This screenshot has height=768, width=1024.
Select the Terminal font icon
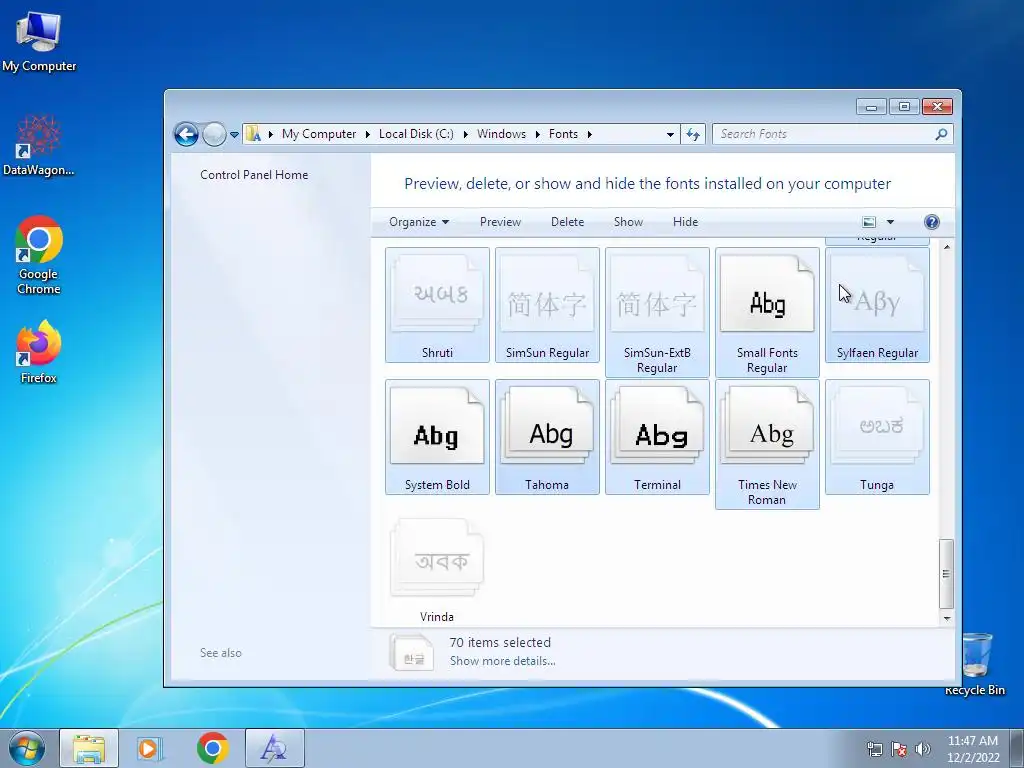pyautogui.click(x=657, y=437)
